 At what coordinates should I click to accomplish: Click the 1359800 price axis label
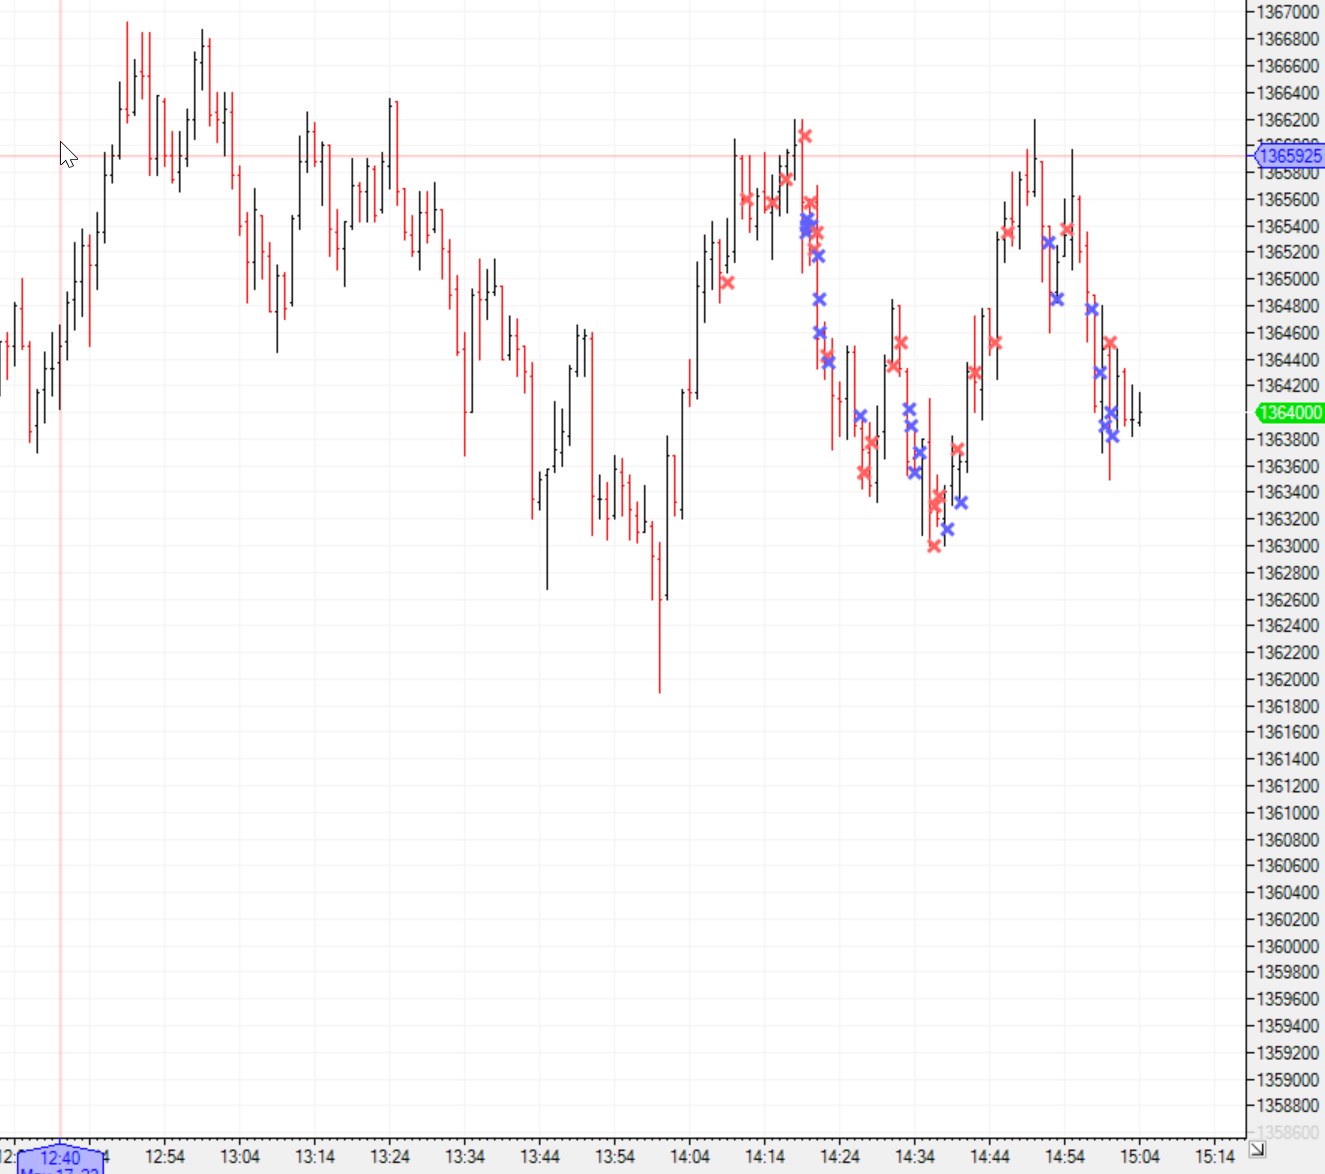coord(1288,972)
